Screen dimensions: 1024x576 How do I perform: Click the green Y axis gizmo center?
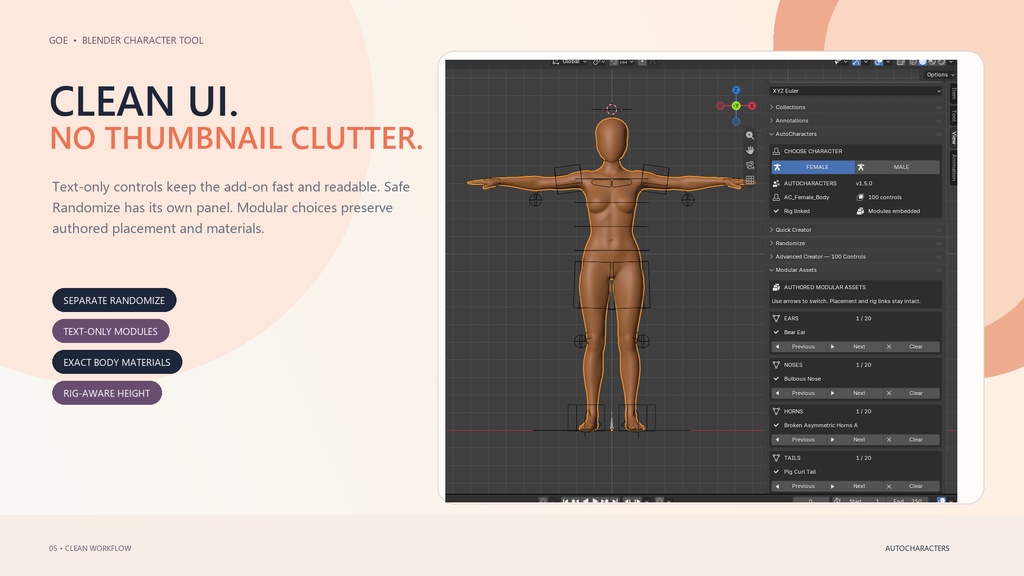[x=736, y=106]
